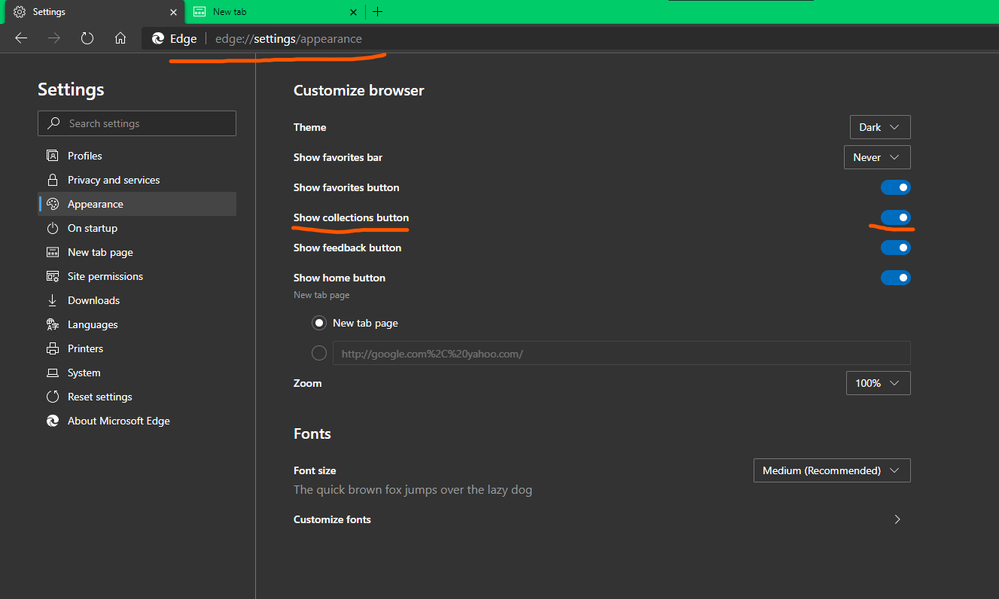This screenshot has width=999, height=599.
Task: Click the New tab page sidebar icon
Action: coord(53,252)
